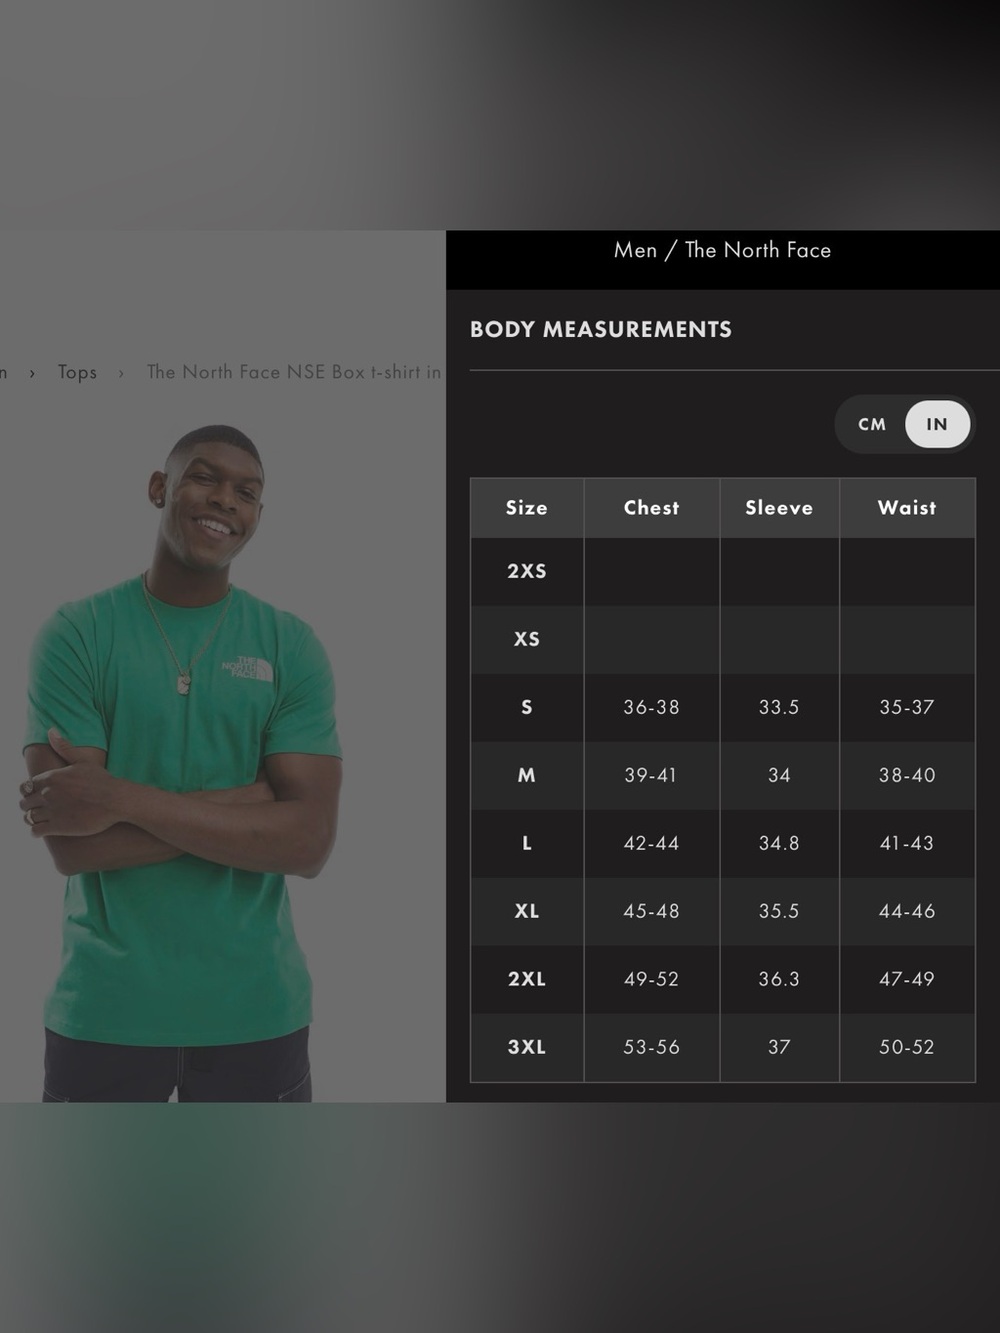Image resolution: width=1000 pixels, height=1333 pixels.
Task: Click the Size column header
Action: click(x=527, y=508)
